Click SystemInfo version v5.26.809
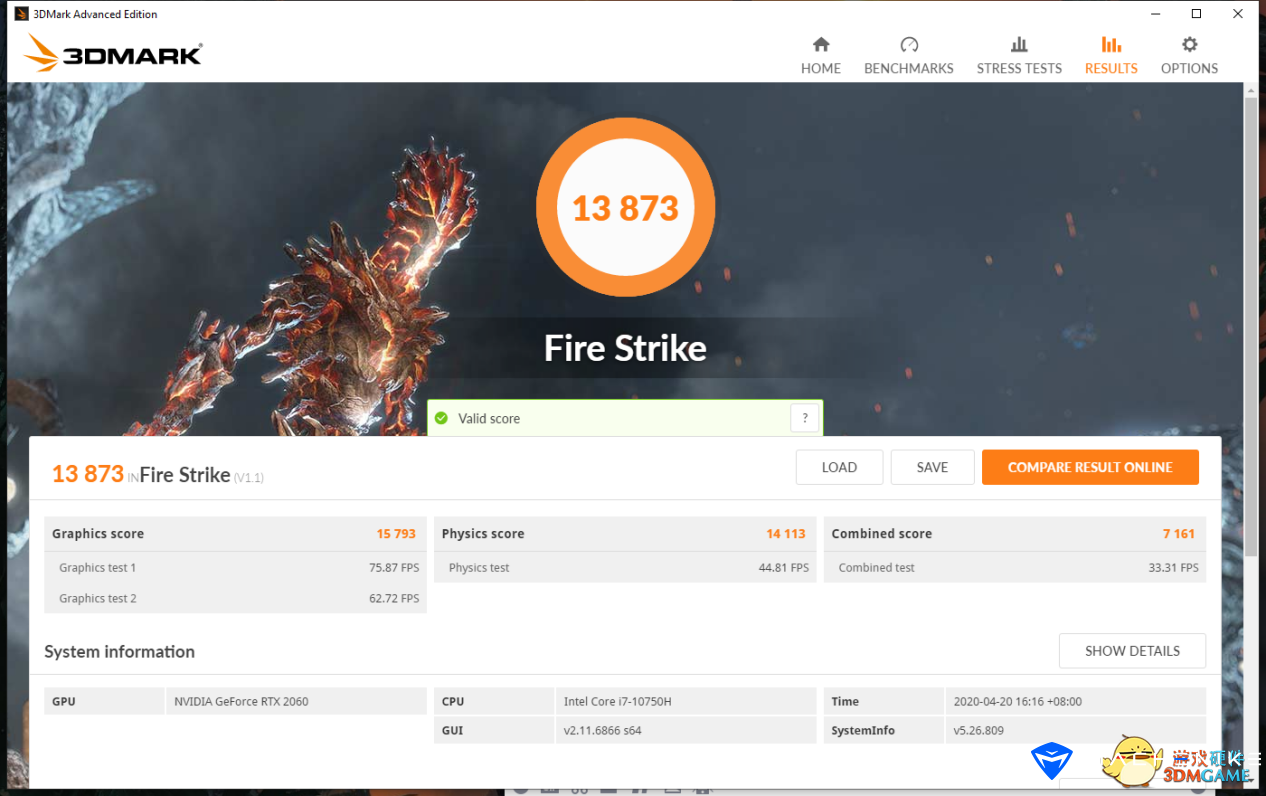Image resolution: width=1266 pixels, height=796 pixels. click(x=978, y=731)
